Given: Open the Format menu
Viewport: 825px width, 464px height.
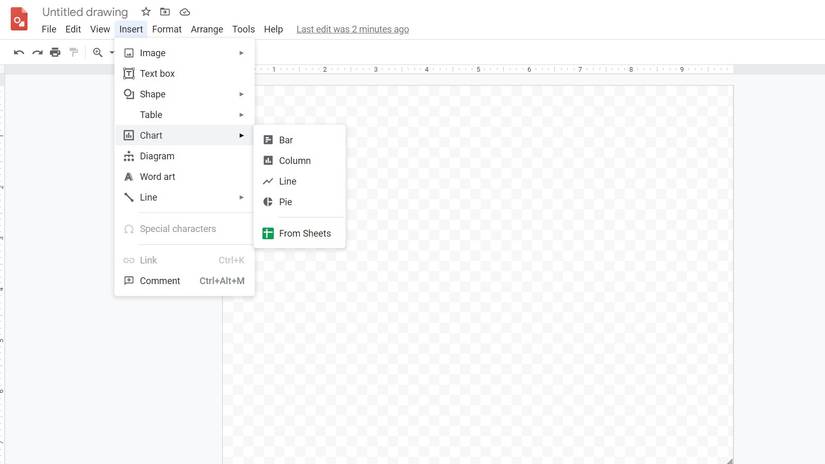Looking at the screenshot, I should click(x=166, y=29).
